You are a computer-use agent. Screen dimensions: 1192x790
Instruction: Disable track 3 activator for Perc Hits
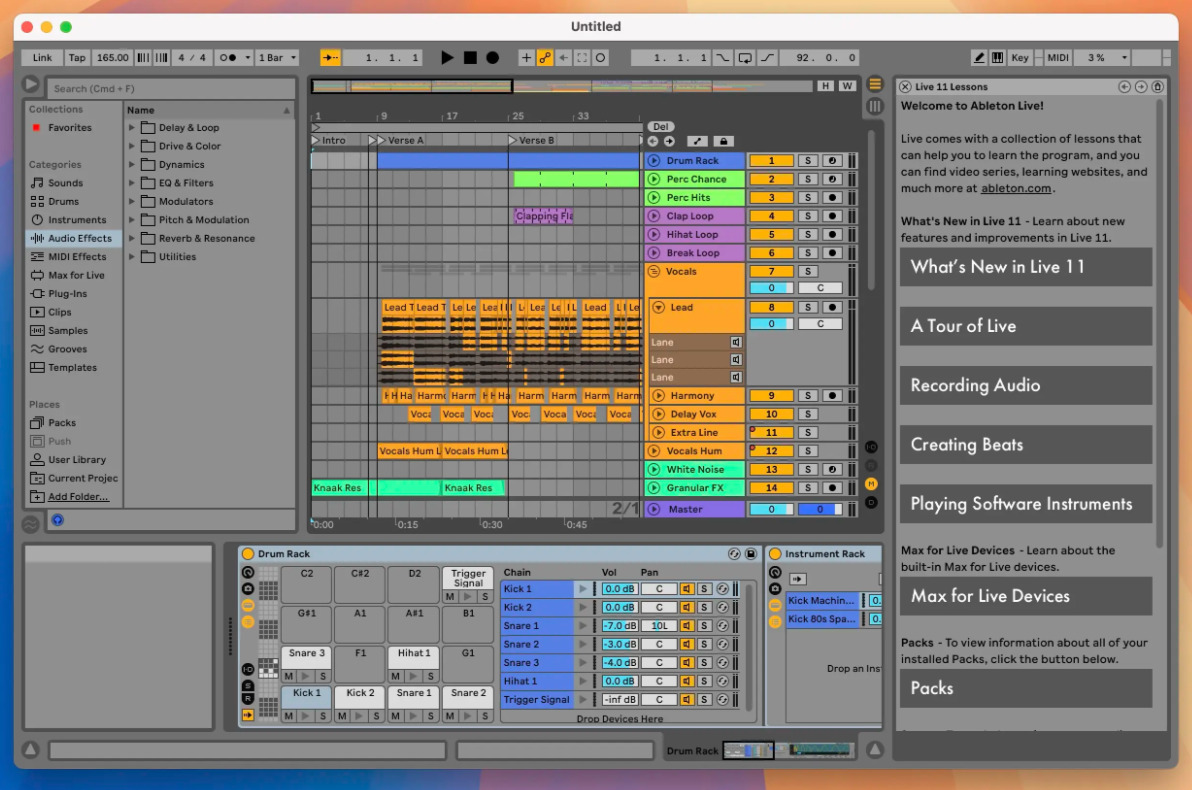pyautogui.click(x=771, y=198)
